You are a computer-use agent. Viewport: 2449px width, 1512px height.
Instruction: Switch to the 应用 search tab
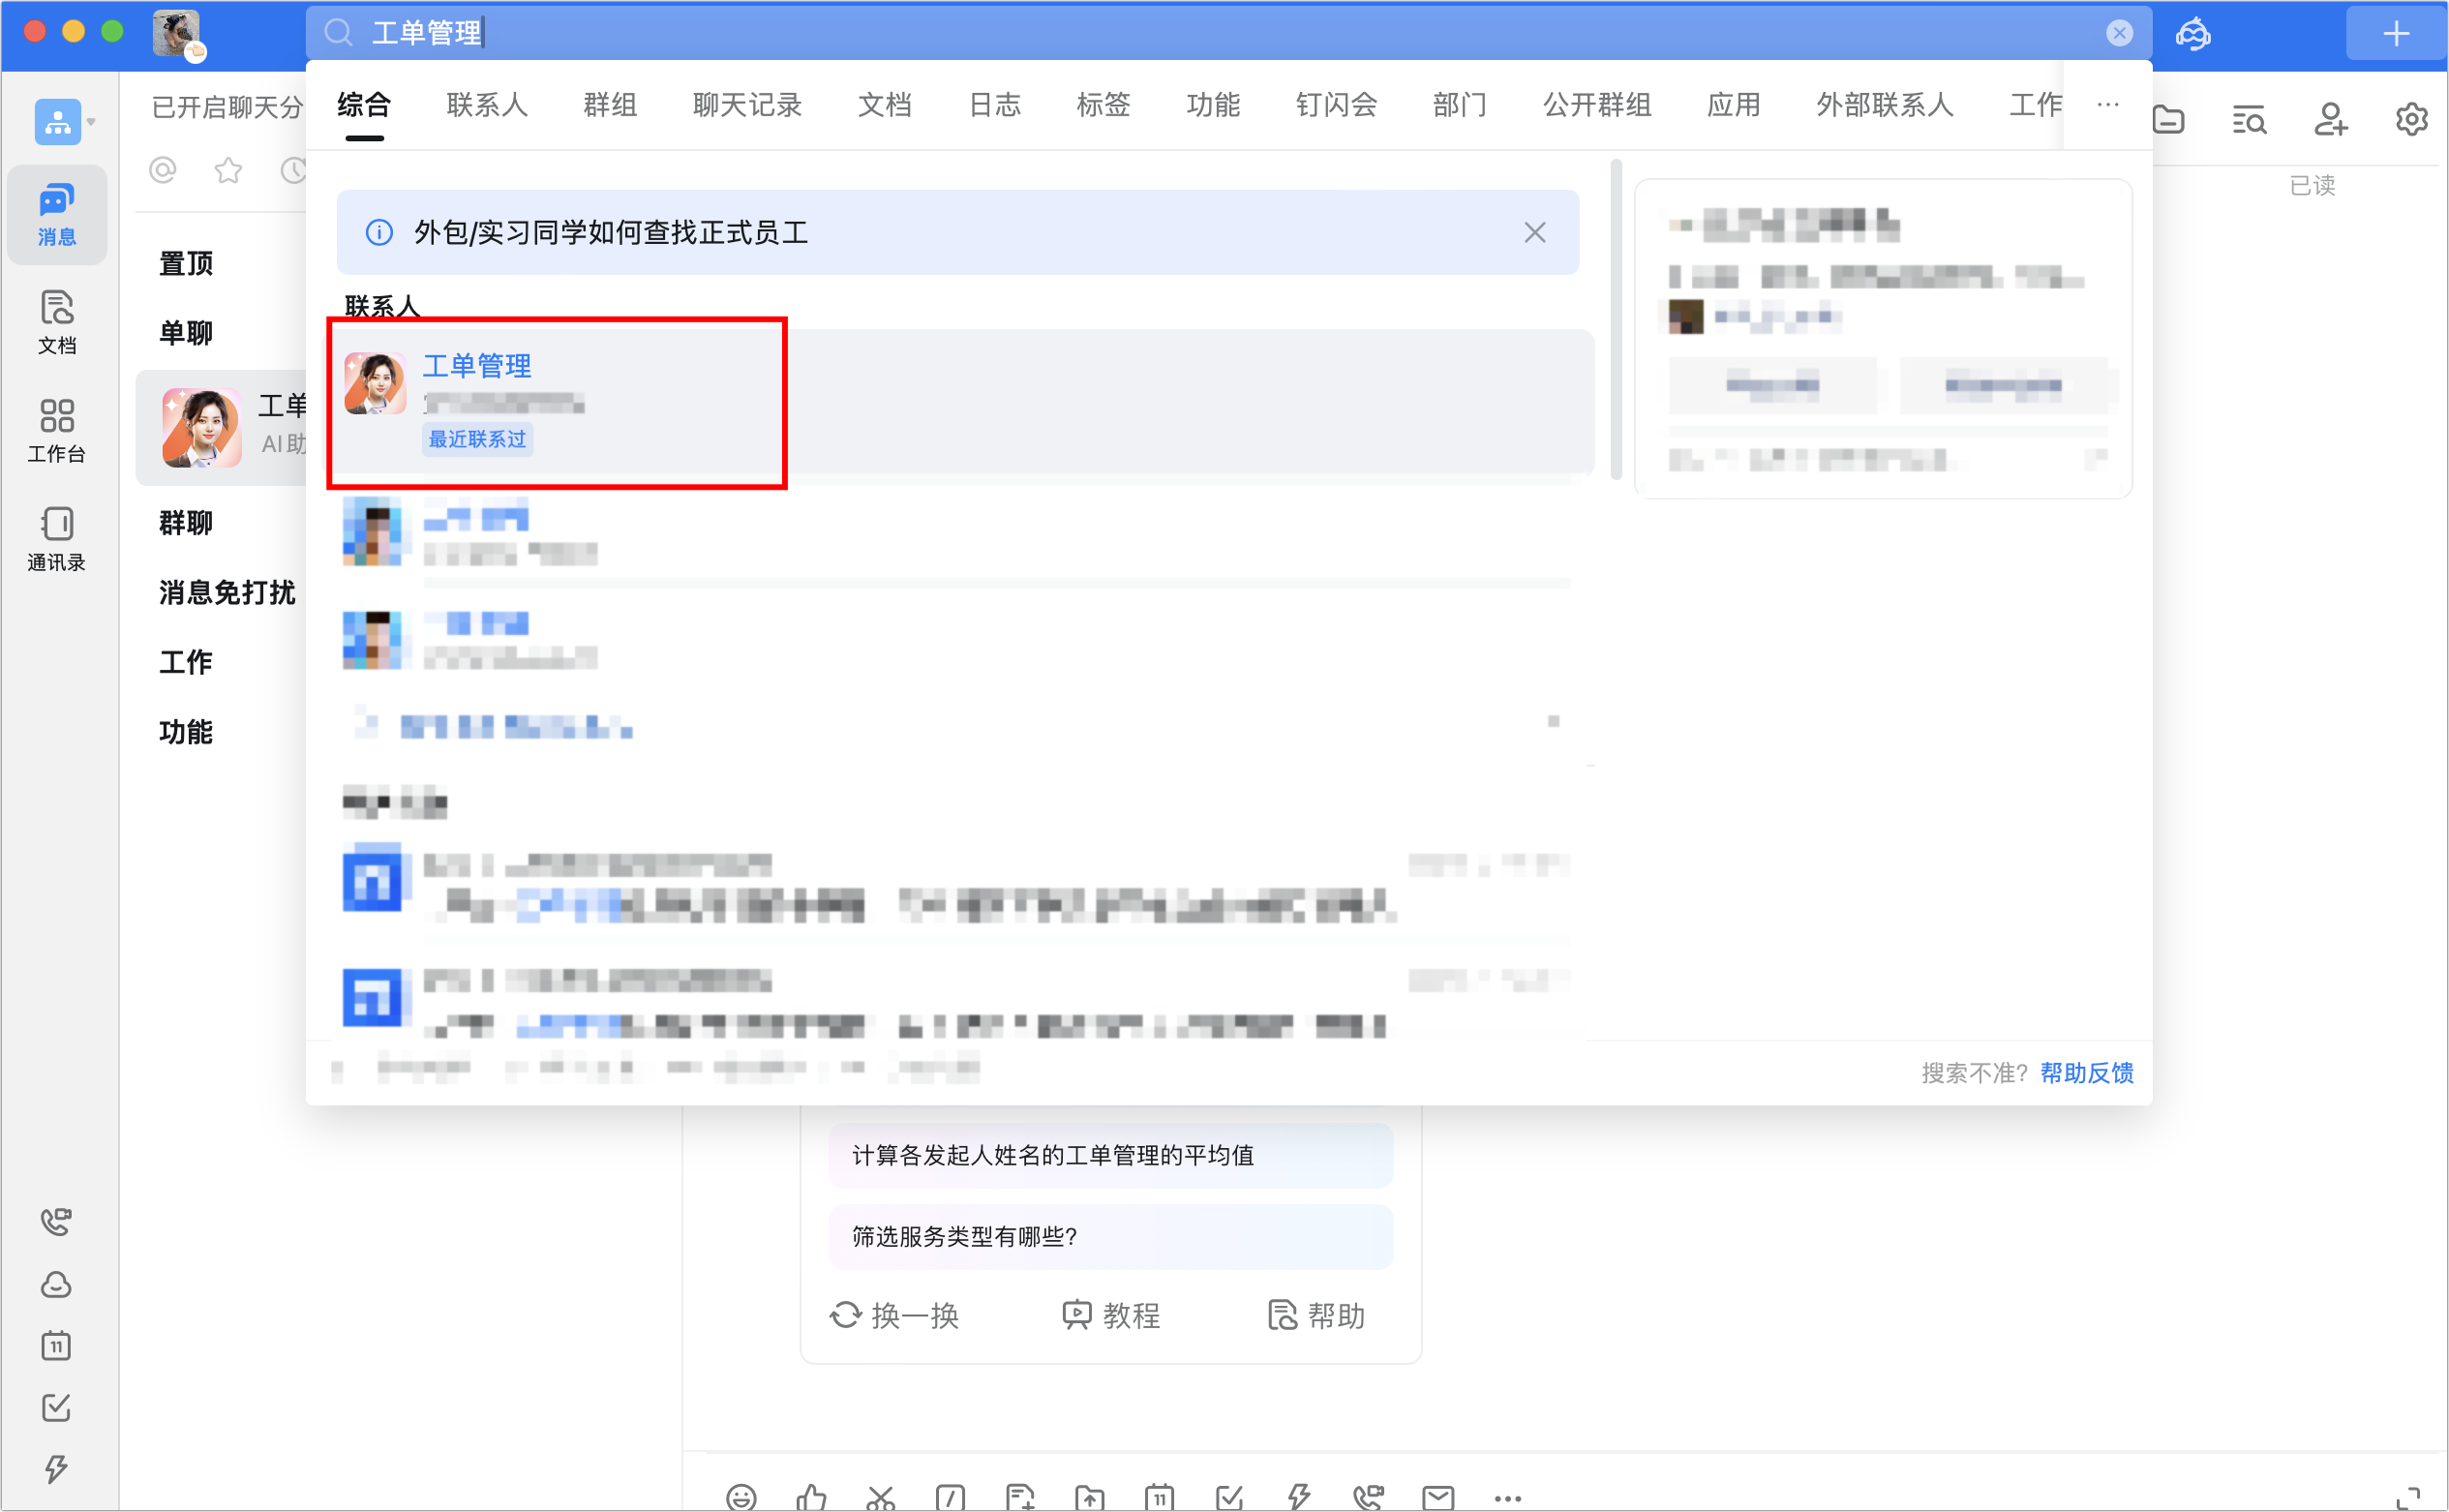coord(1734,105)
